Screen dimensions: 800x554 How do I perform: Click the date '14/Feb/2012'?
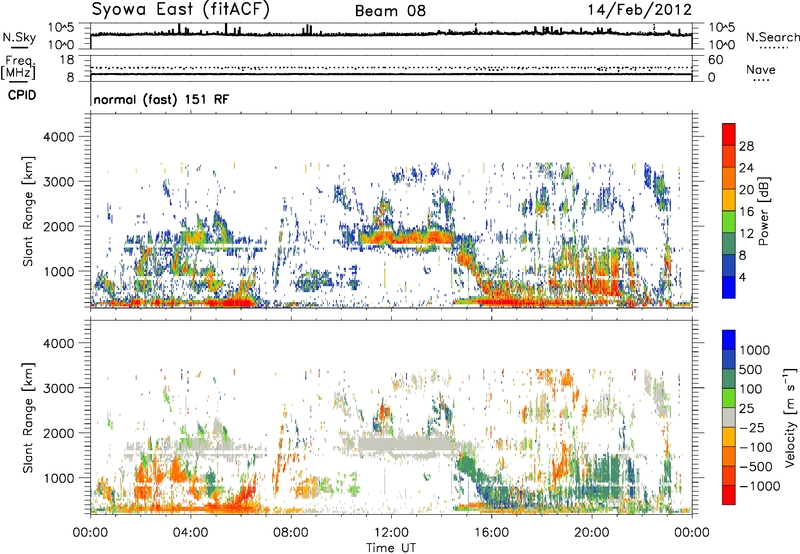[639, 10]
